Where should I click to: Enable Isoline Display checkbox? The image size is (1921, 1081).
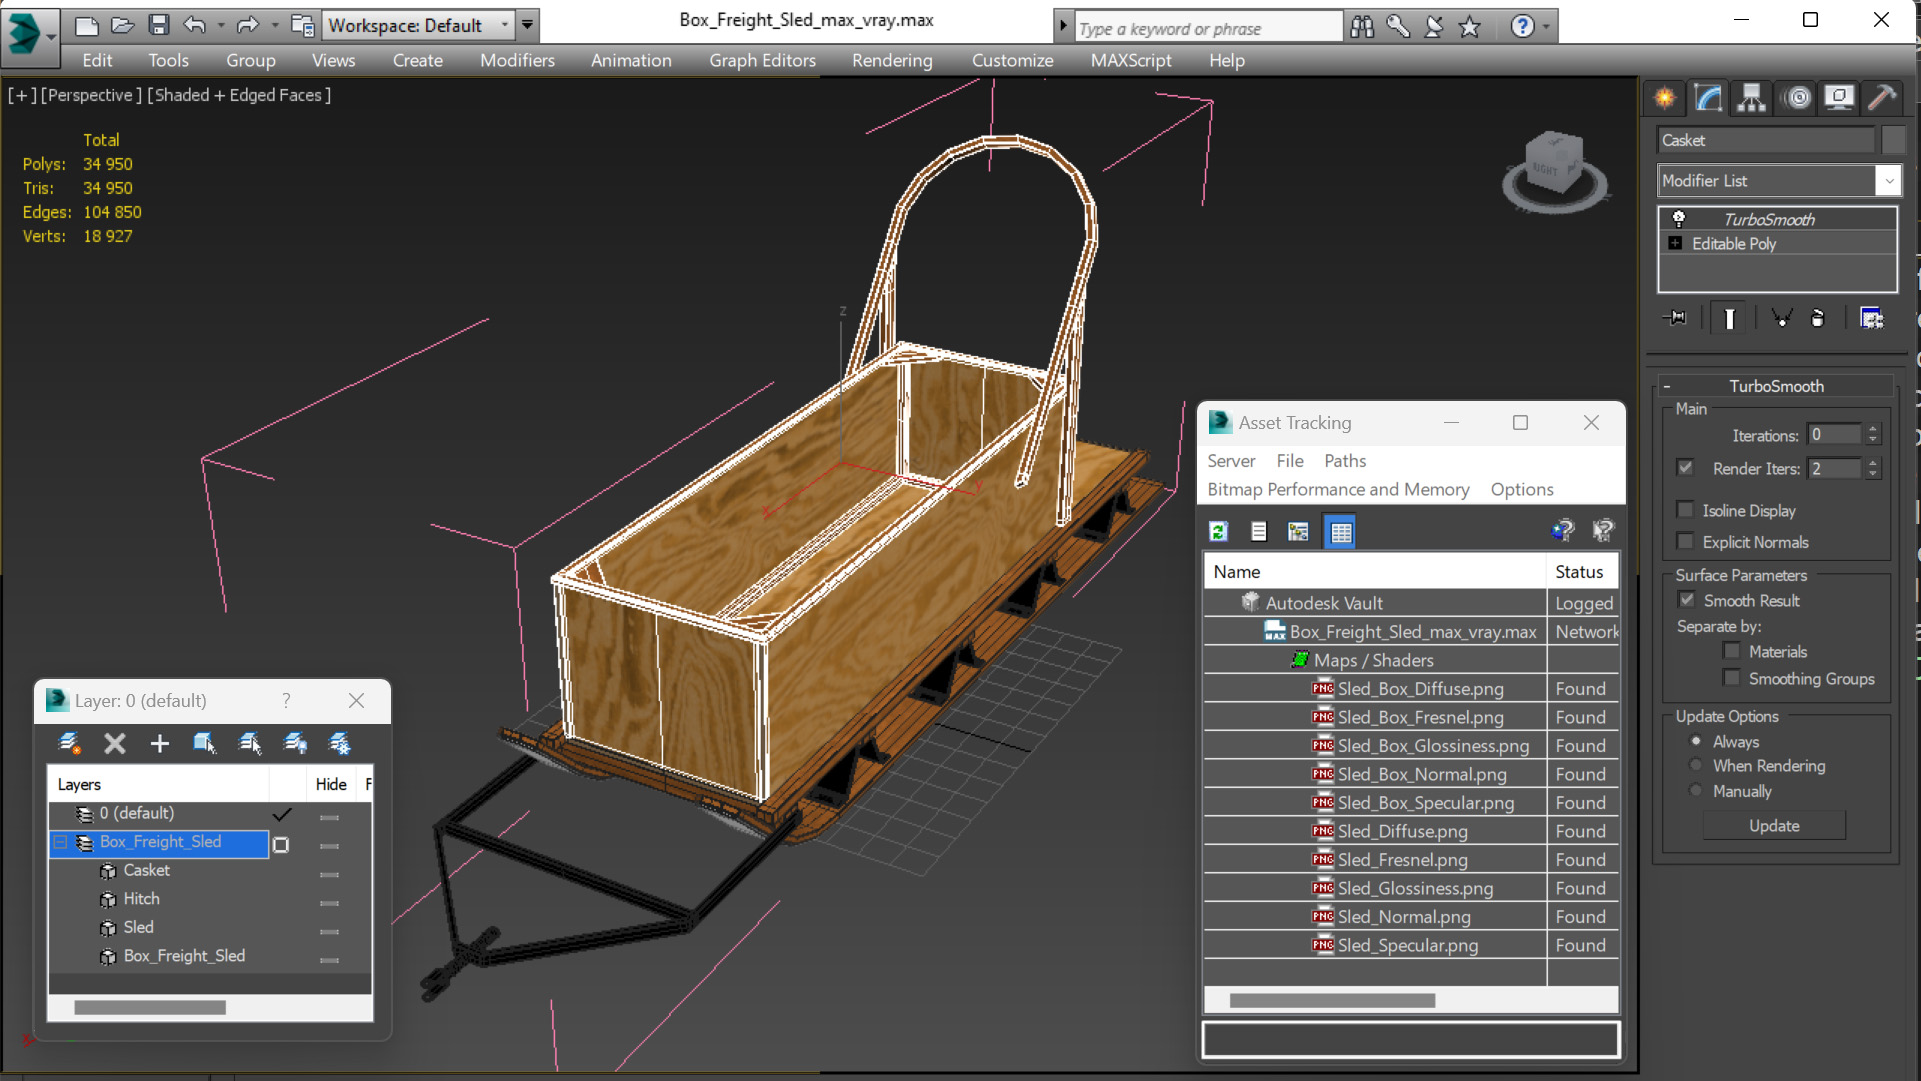point(1686,510)
